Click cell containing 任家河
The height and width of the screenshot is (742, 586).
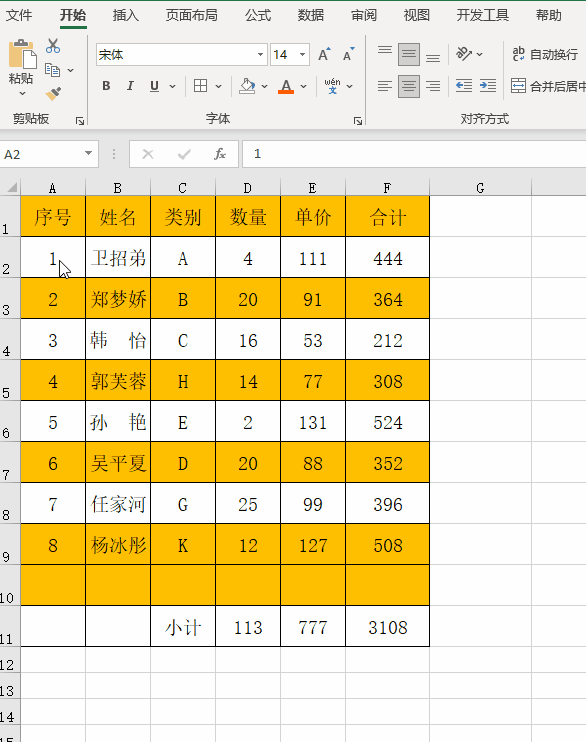(x=118, y=504)
